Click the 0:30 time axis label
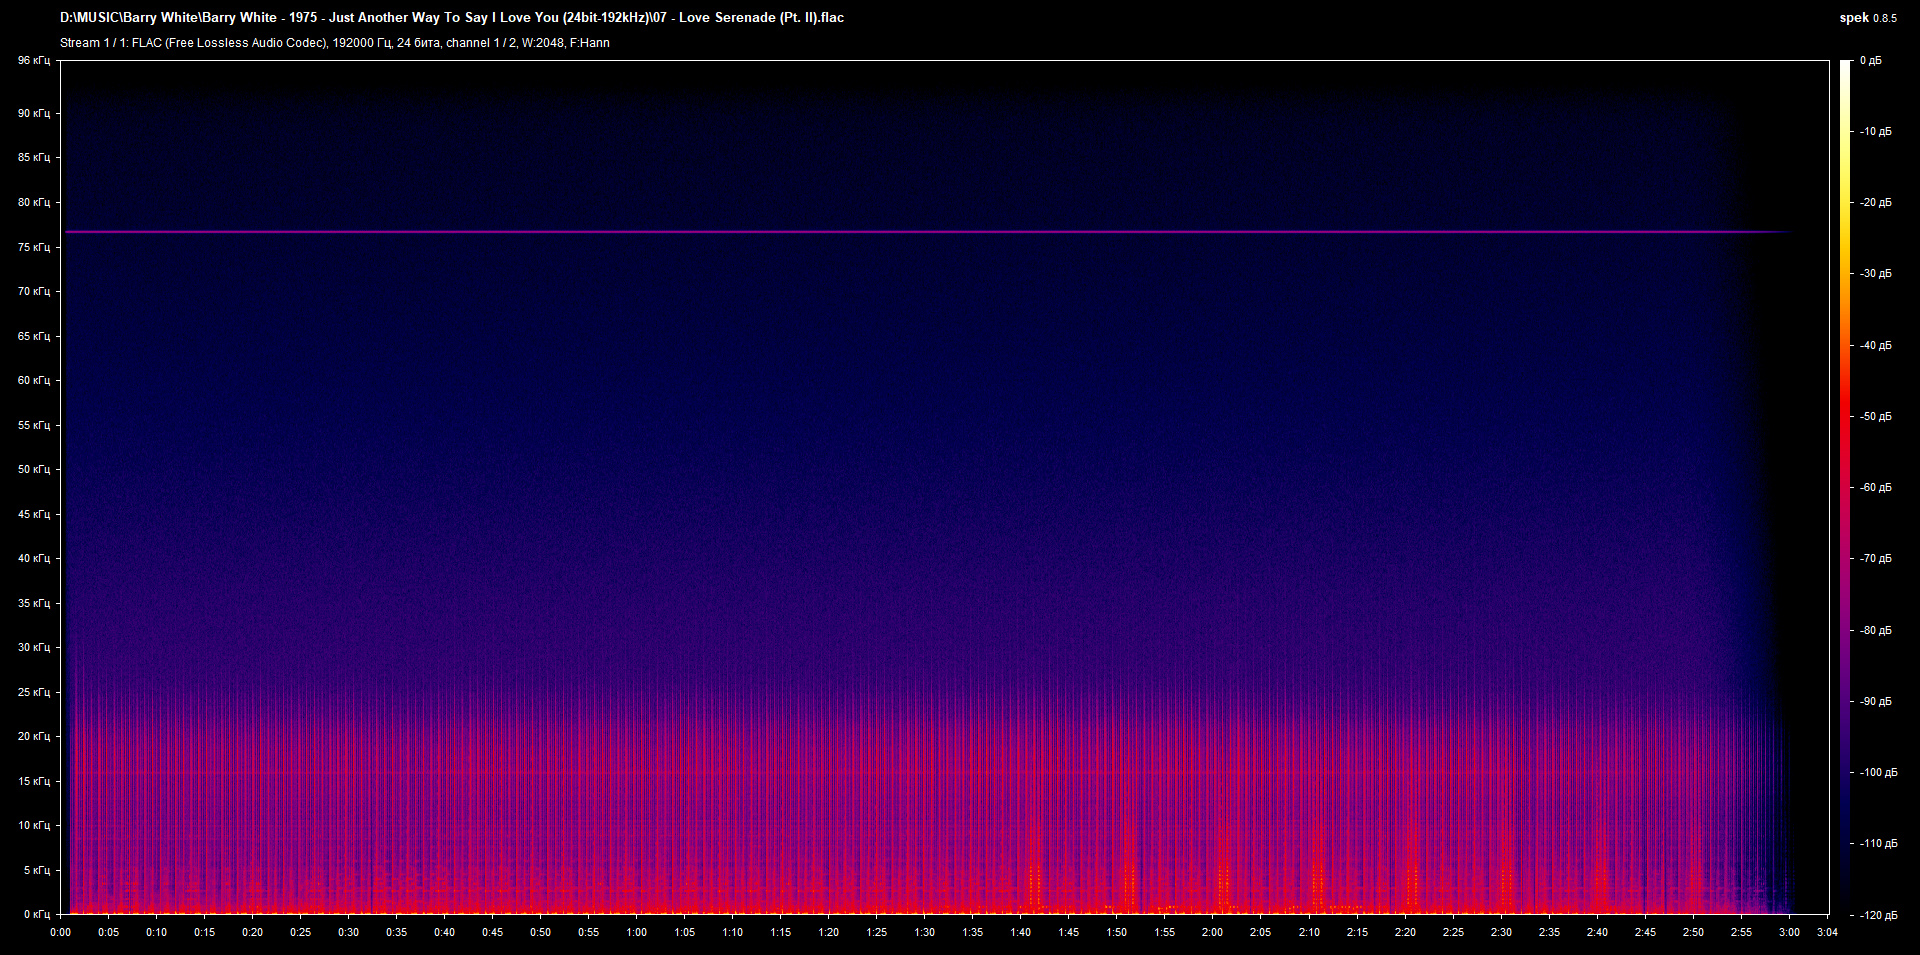 point(348,932)
